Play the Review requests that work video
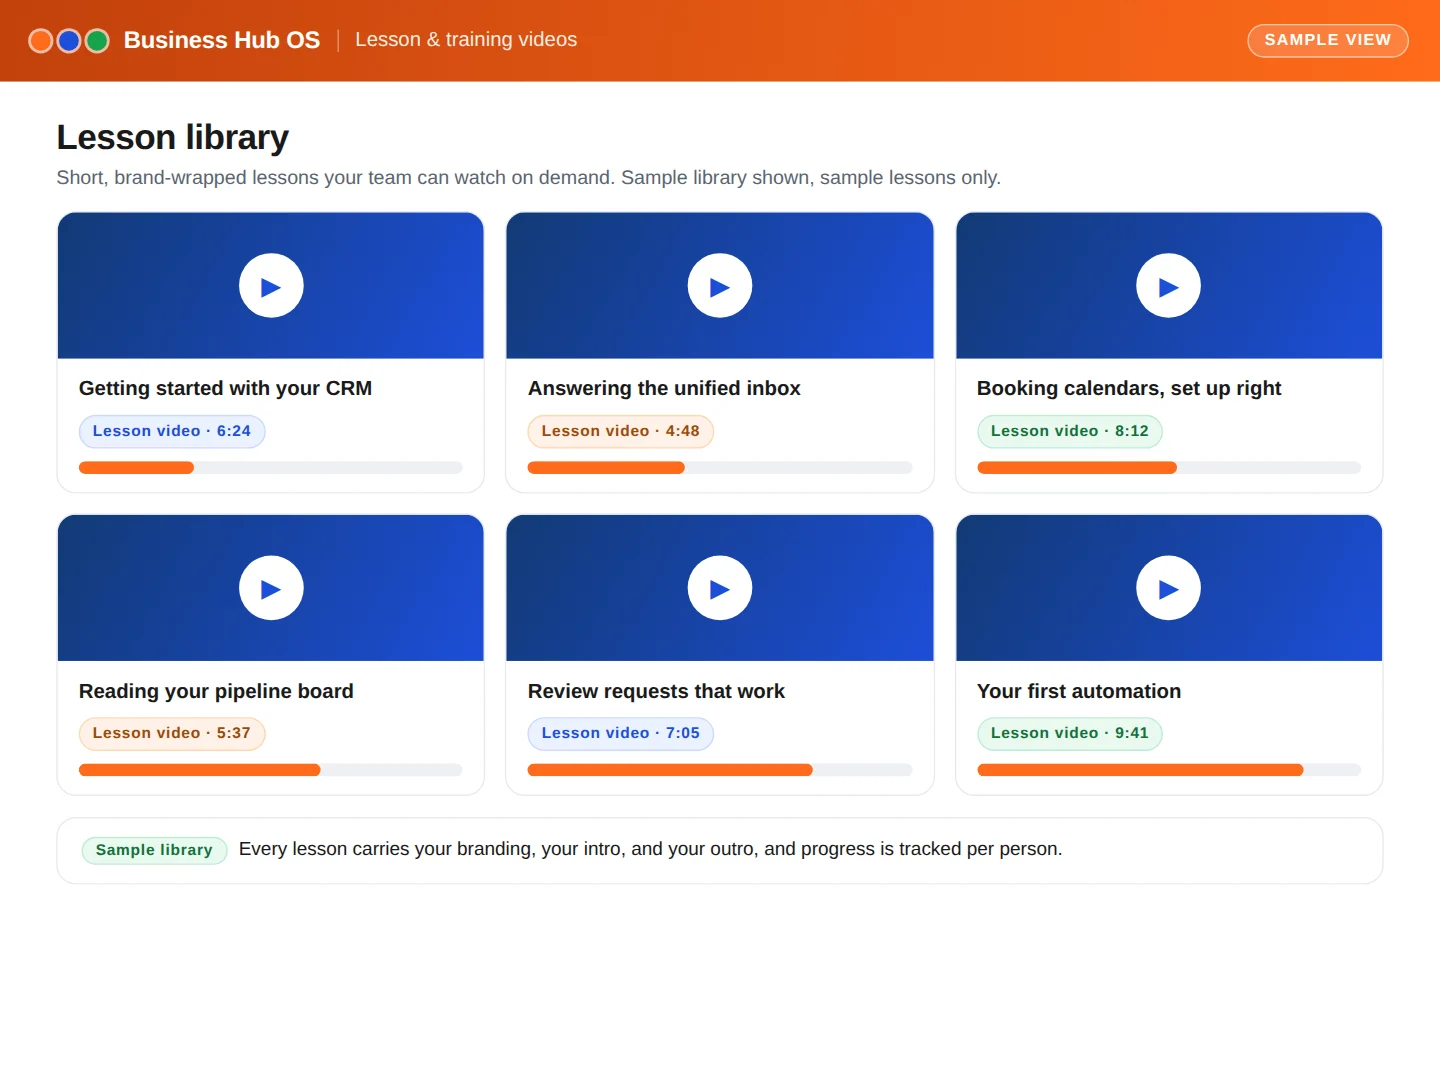The image size is (1440, 1080). tap(720, 588)
